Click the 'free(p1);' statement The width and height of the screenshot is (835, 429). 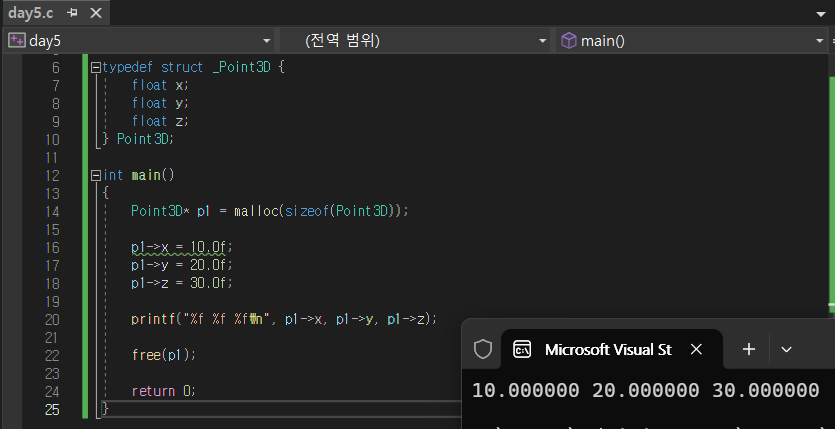[164, 355]
